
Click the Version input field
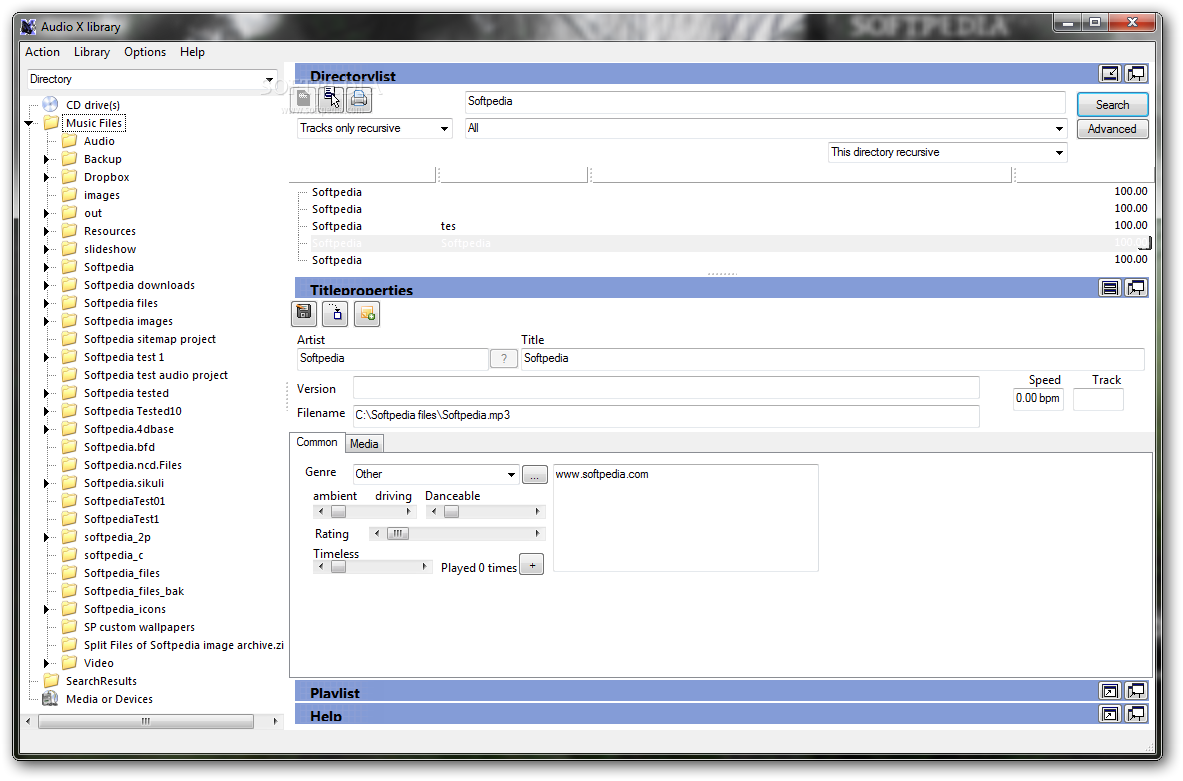666,388
